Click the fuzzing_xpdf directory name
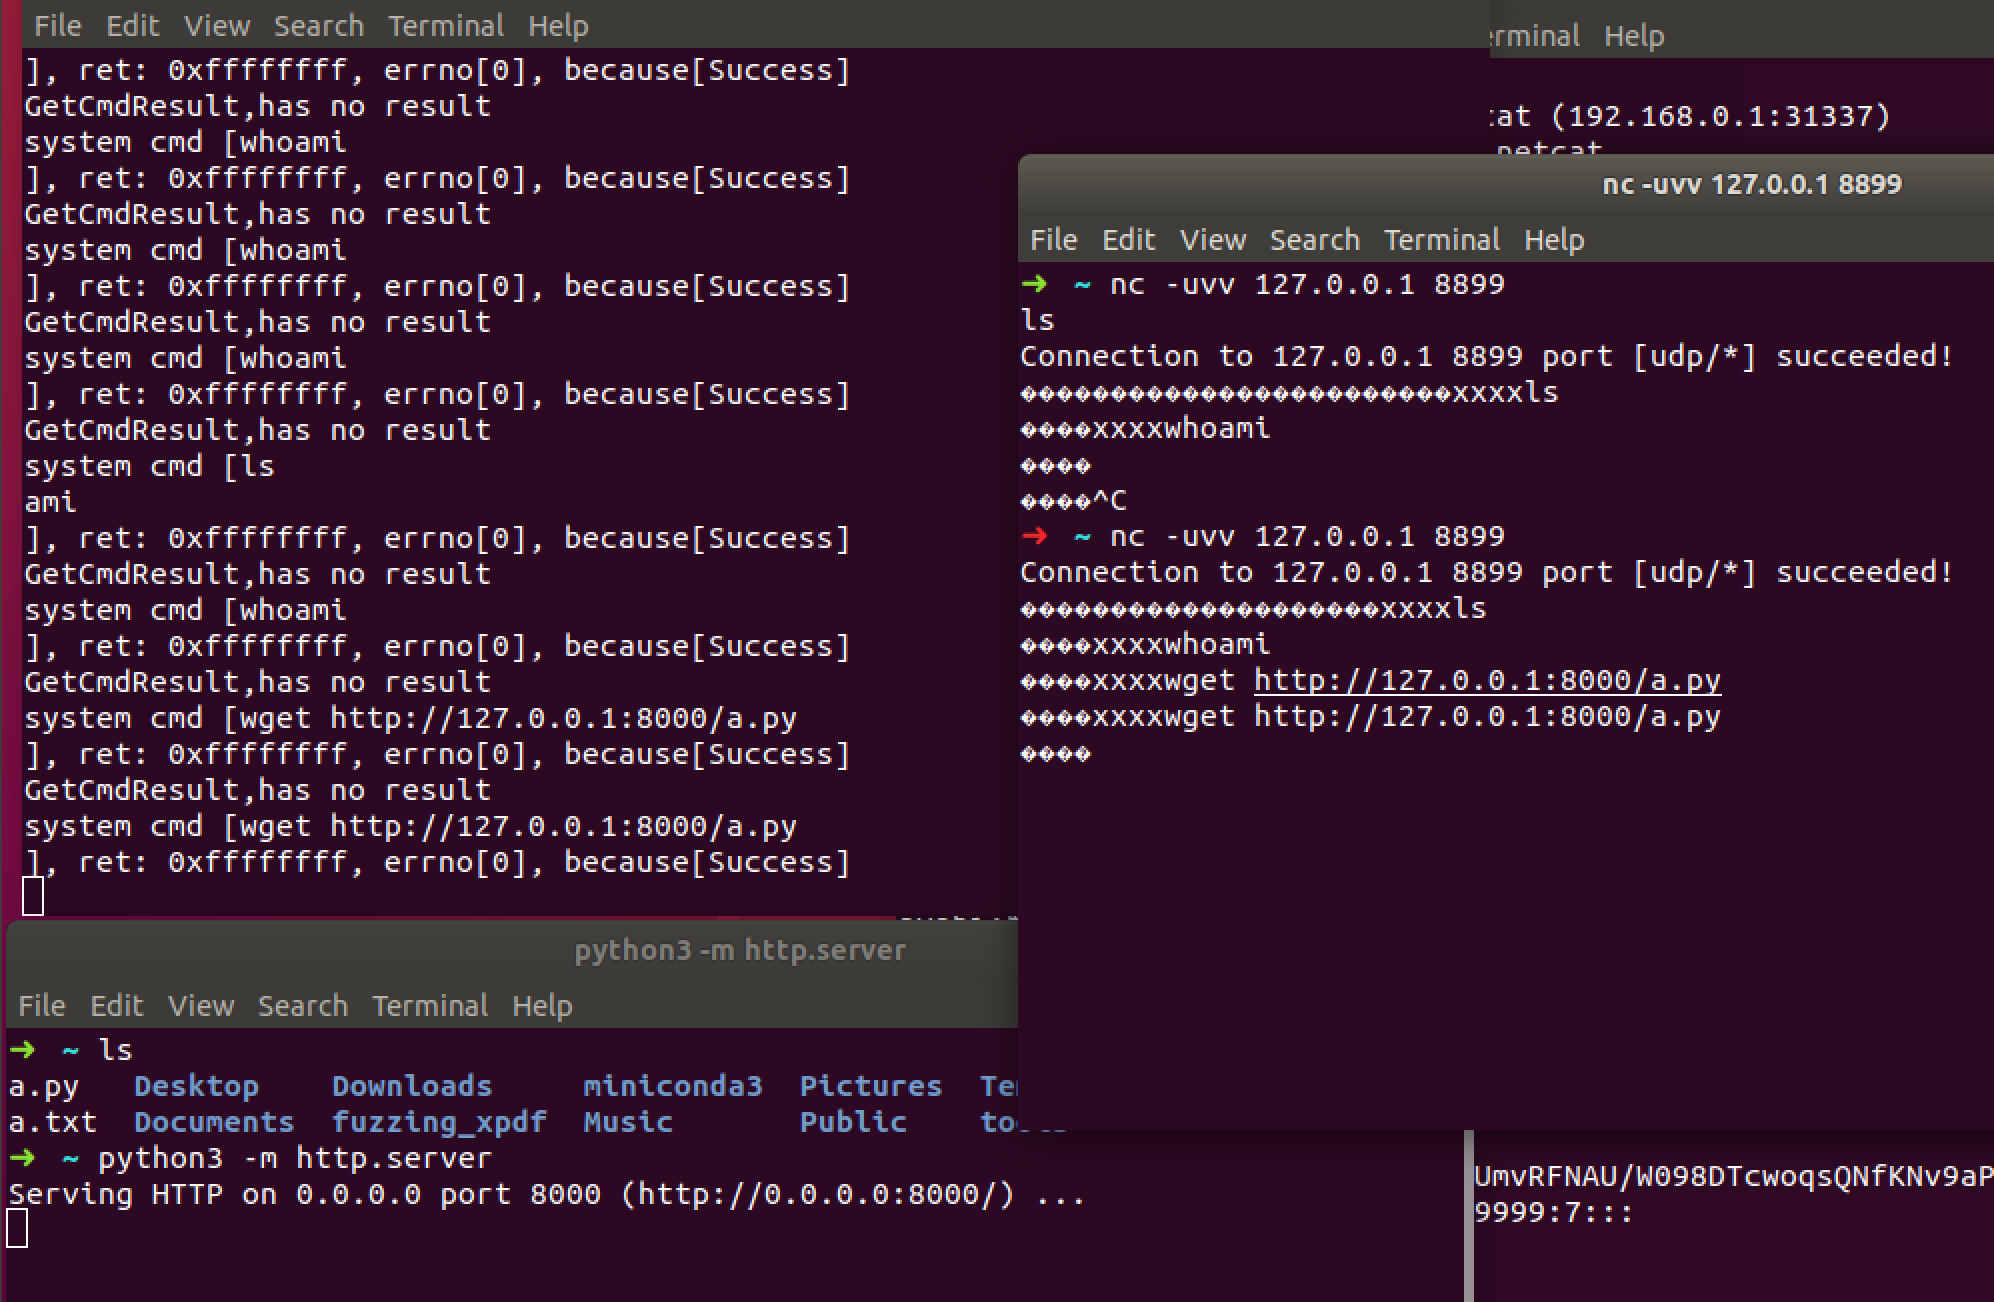The height and width of the screenshot is (1302, 1994). [x=439, y=1123]
